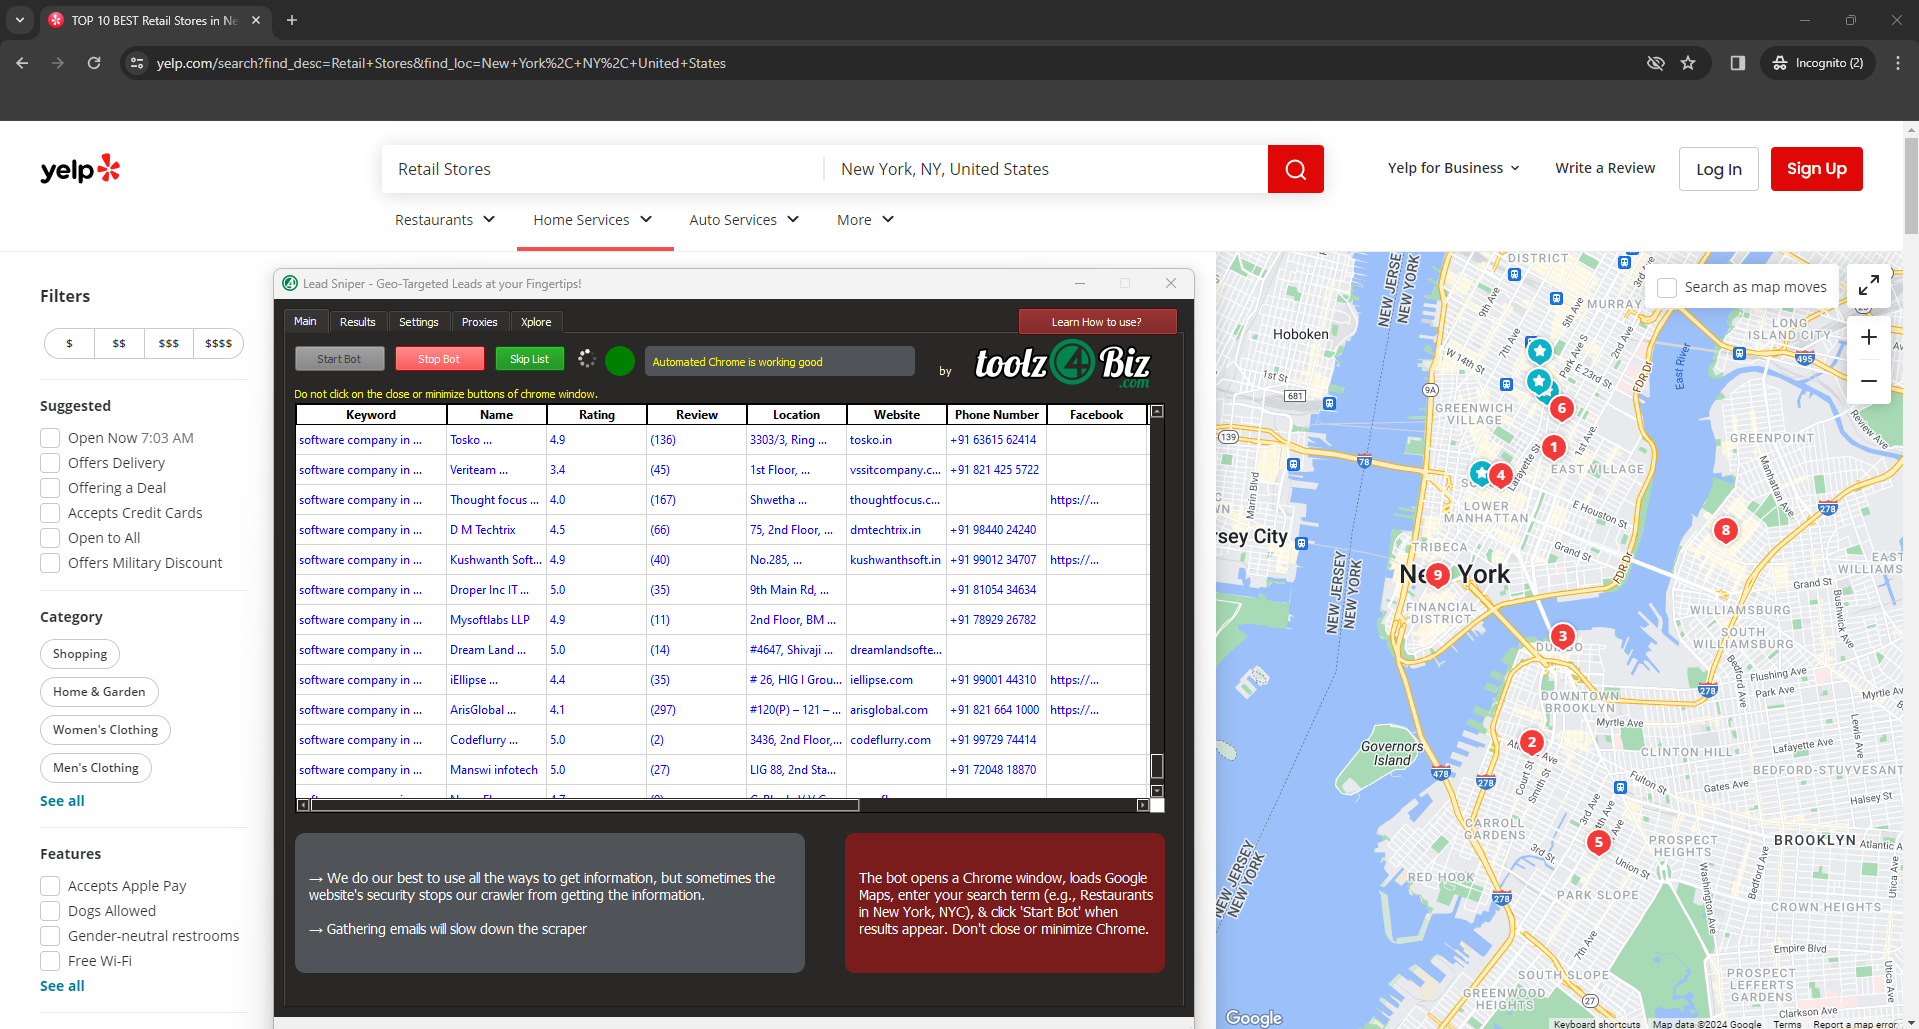Viewport: 1919px width, 1029px height.
Task: Open Lead Sniper Proxies tab
Action: (479, 322)
